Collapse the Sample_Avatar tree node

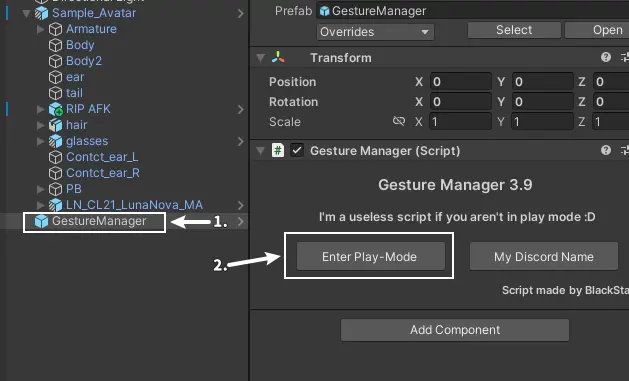pos(26,13)
